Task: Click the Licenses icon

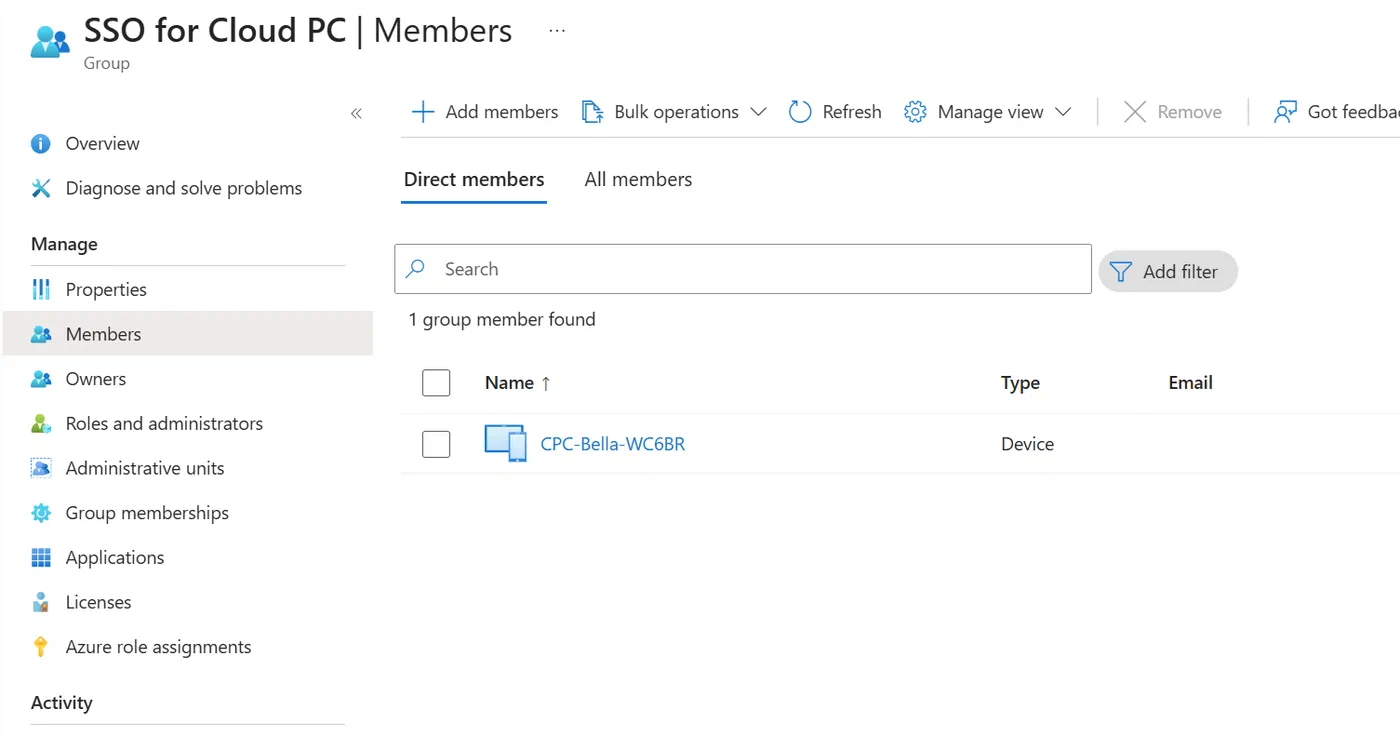Action: pyautogui.click(x=41, y=602)
